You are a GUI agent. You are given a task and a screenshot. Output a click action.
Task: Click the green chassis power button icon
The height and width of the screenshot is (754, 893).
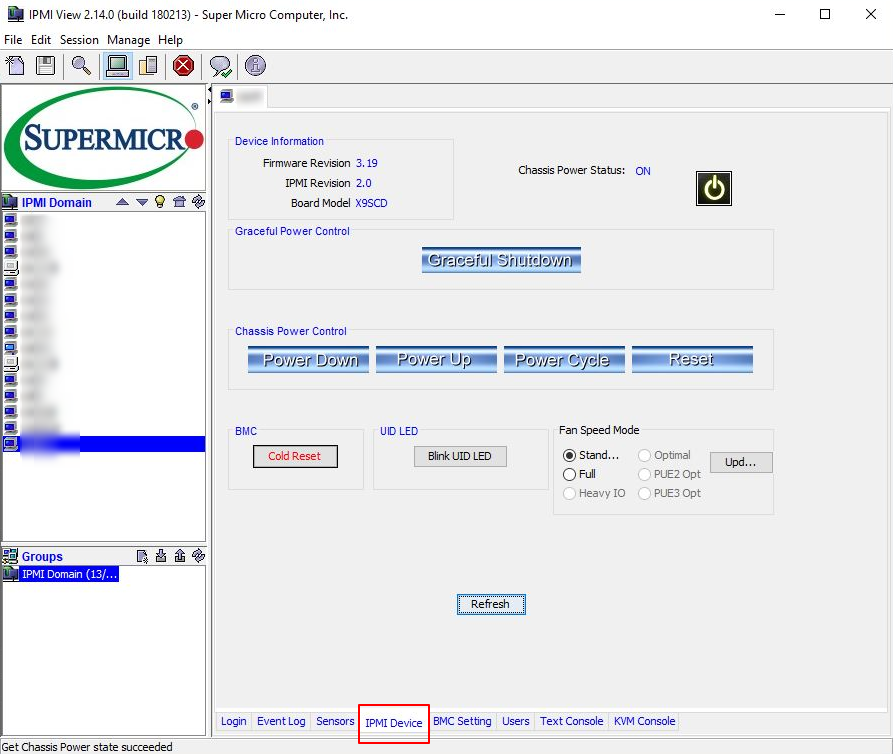click(713, 188)
